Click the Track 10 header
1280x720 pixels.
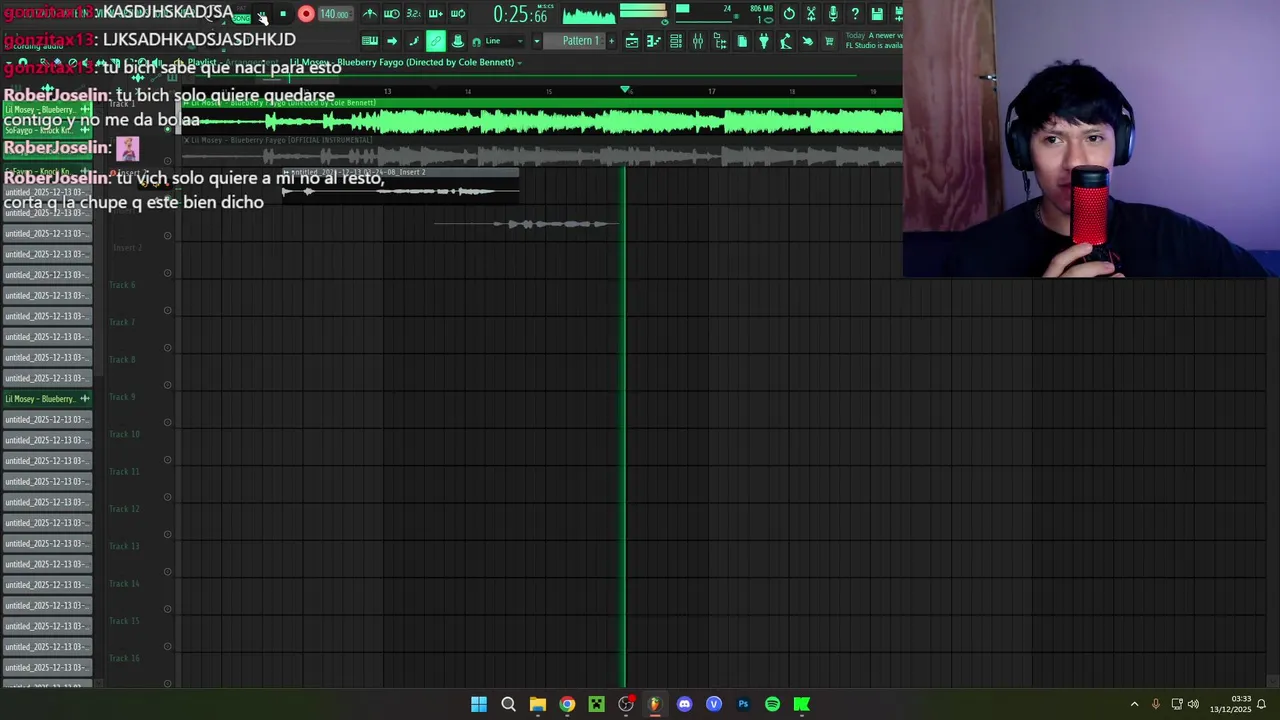(x=124, y=434)
